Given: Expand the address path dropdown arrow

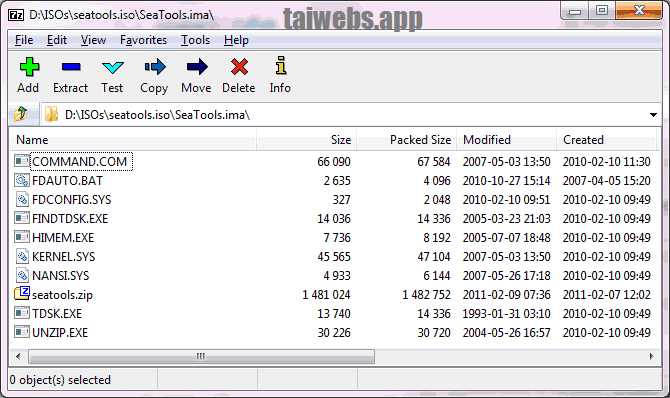Looking at the screenshot, I should tap(653, 115).
